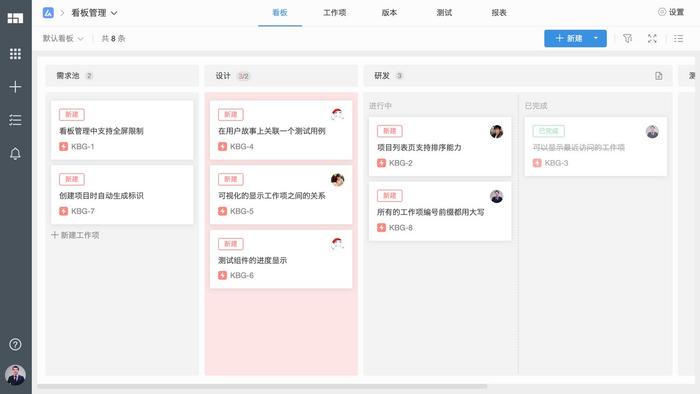Open the help question mark icon
The image size is (700, 394).
pos(15,344)
